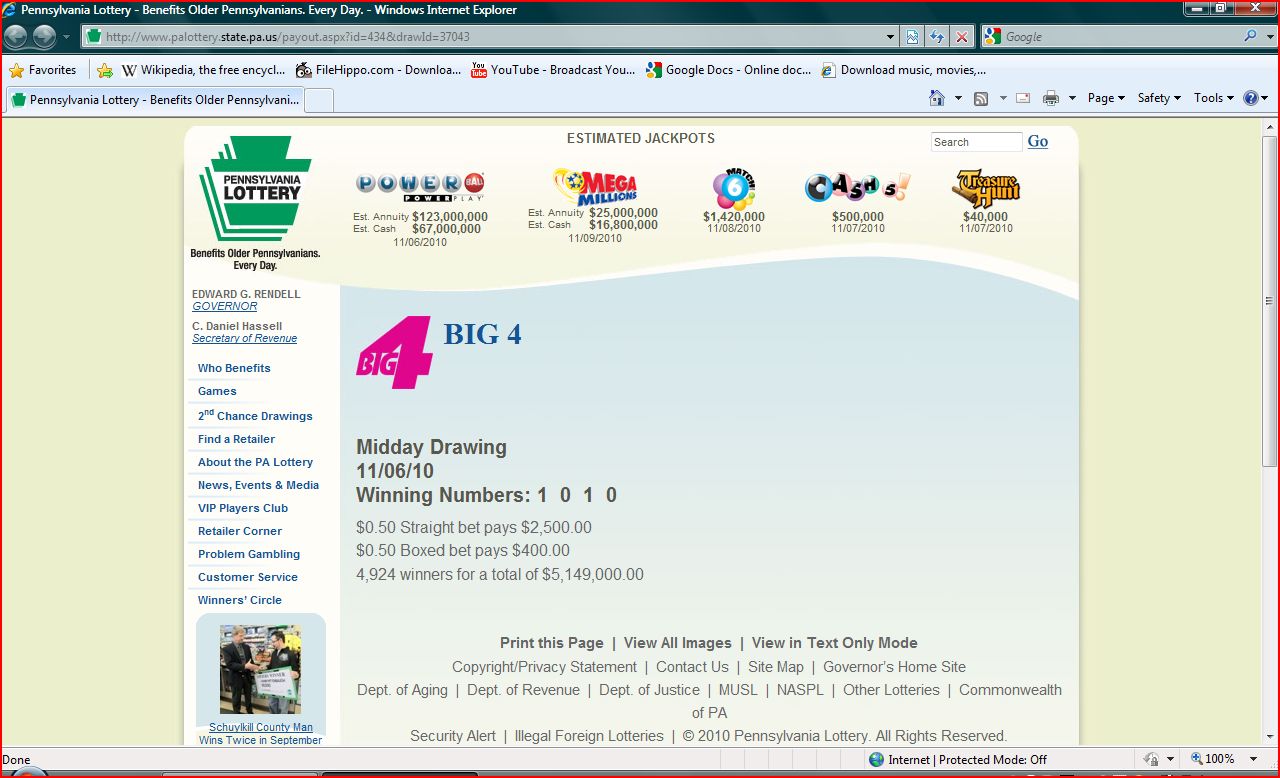Stop loading with the red X icon
Viewport: 1280px width, 778px height.
961,37
